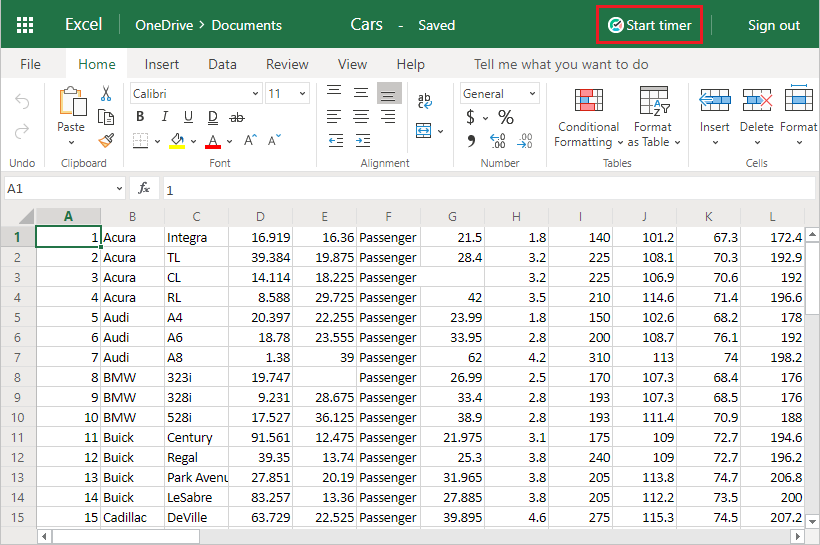Expand the Name Box dropdown arrow
This screenshot has width=820, height=545.
click(119, 188)
